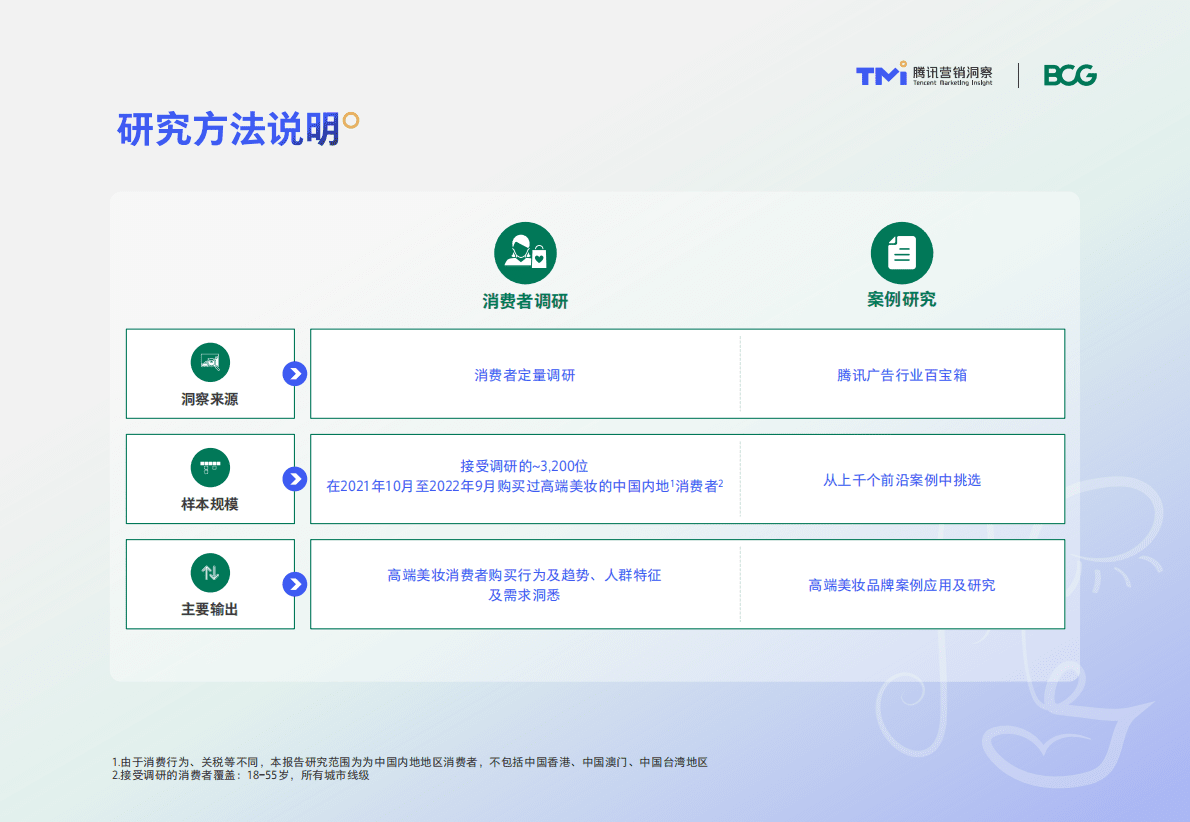Screen dimensions: 1190x822
Task: Select the document icon above 案例研究
Action: click(902, 252)
